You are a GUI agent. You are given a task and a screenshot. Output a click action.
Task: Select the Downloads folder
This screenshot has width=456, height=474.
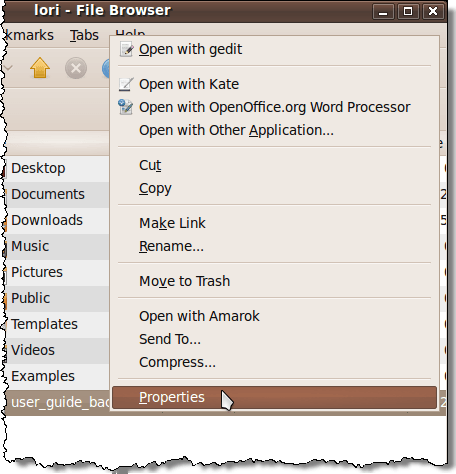tap(57, 220)
